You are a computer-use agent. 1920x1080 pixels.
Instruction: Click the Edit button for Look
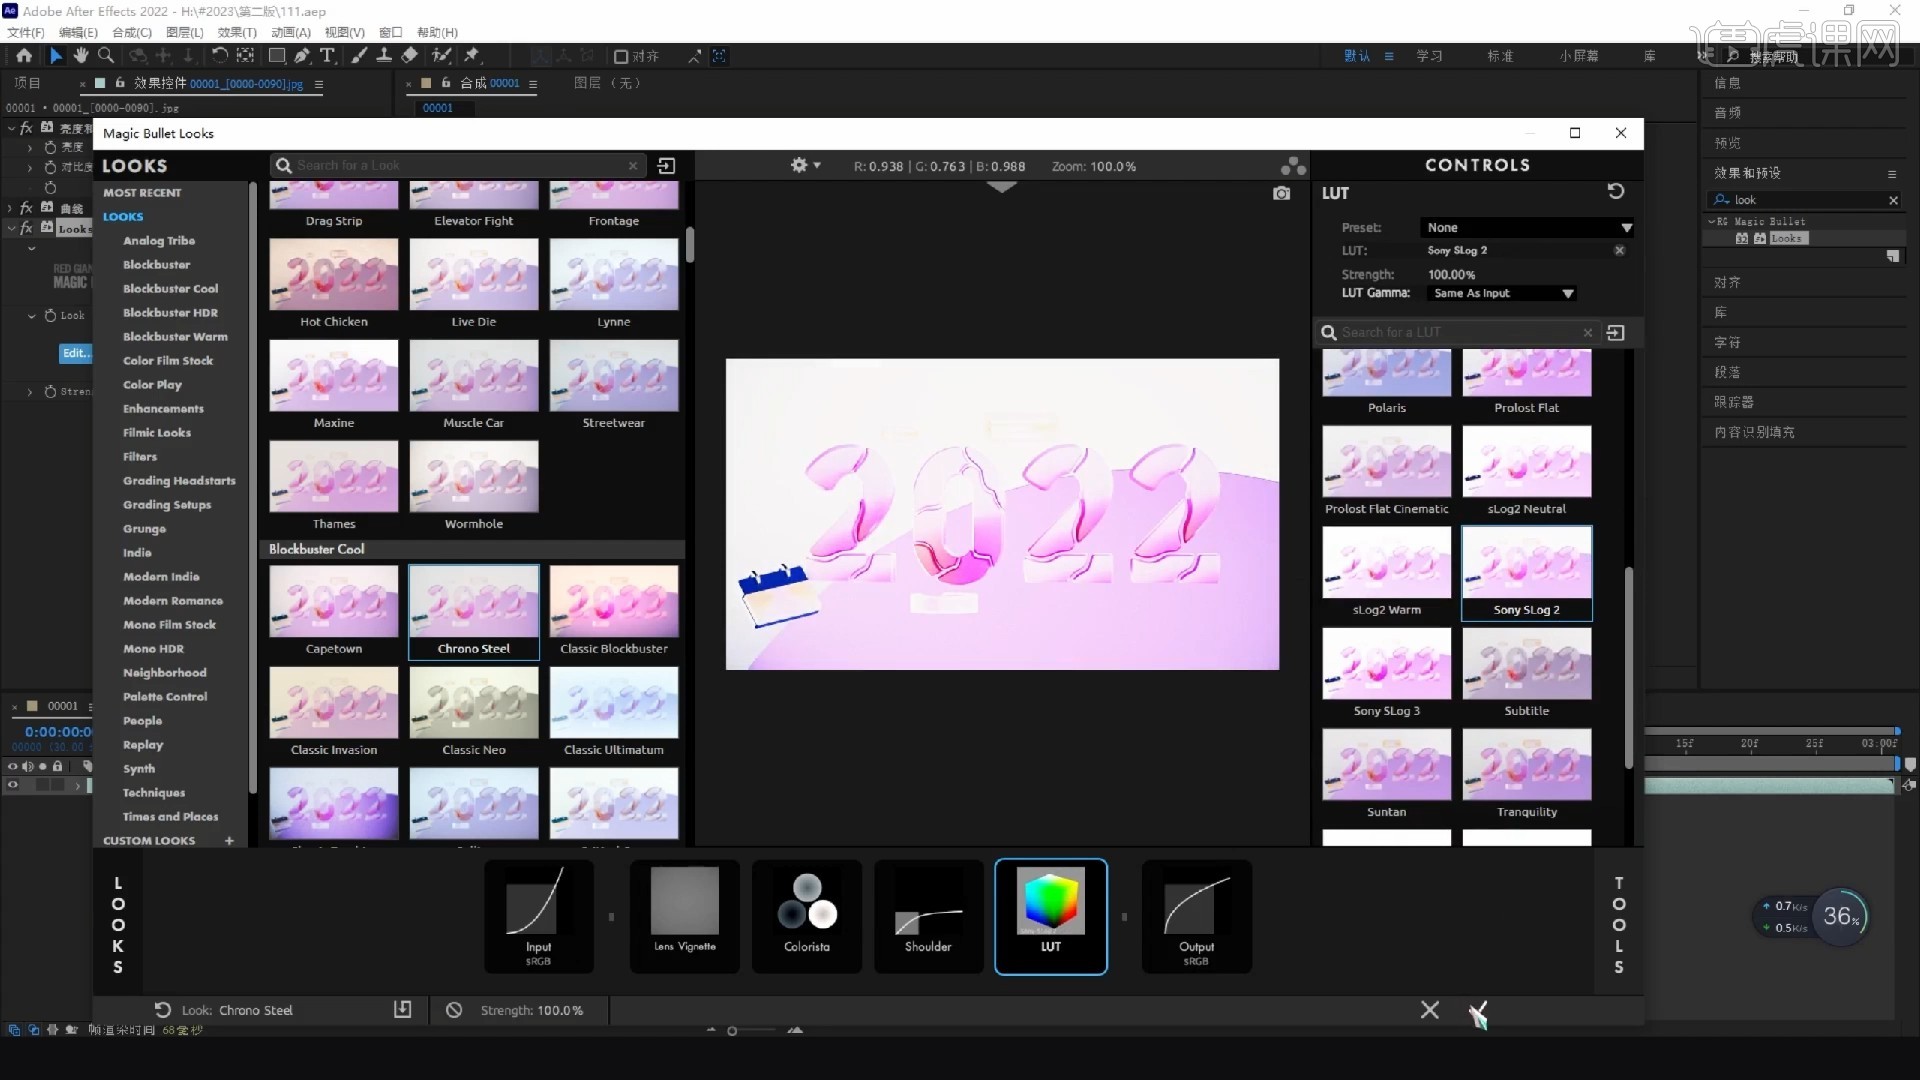click(76, 353)
